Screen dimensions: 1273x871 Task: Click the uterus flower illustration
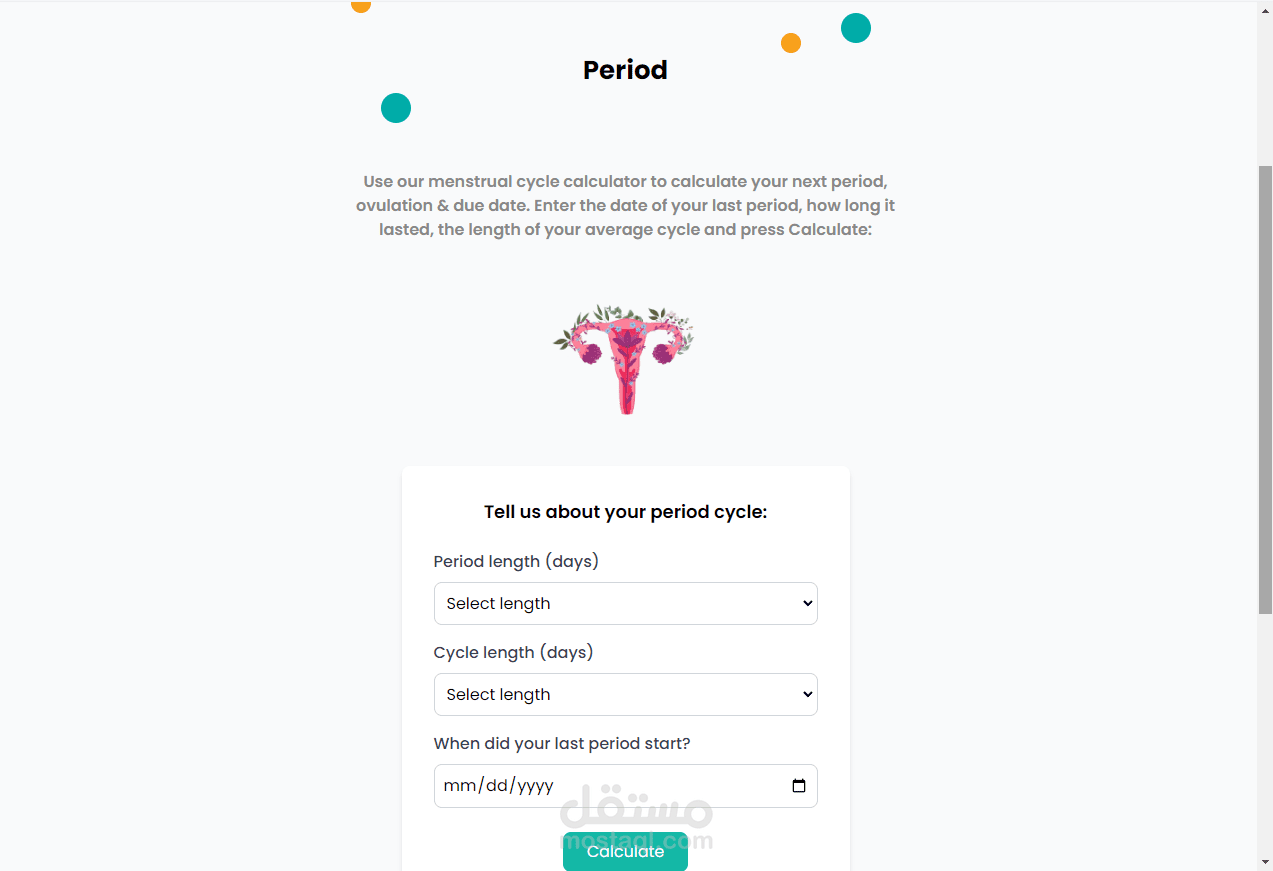(625, 357)
